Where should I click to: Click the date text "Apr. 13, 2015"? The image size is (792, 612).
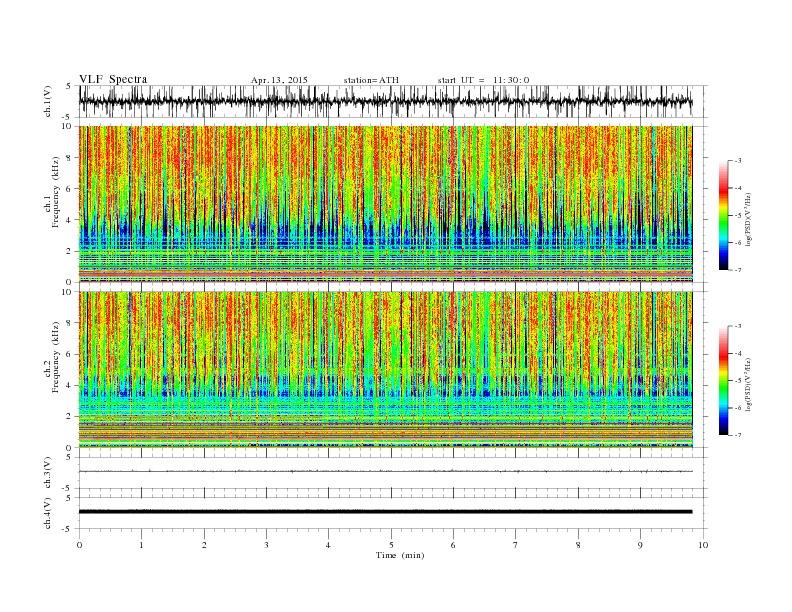click(x=279, y=80)
